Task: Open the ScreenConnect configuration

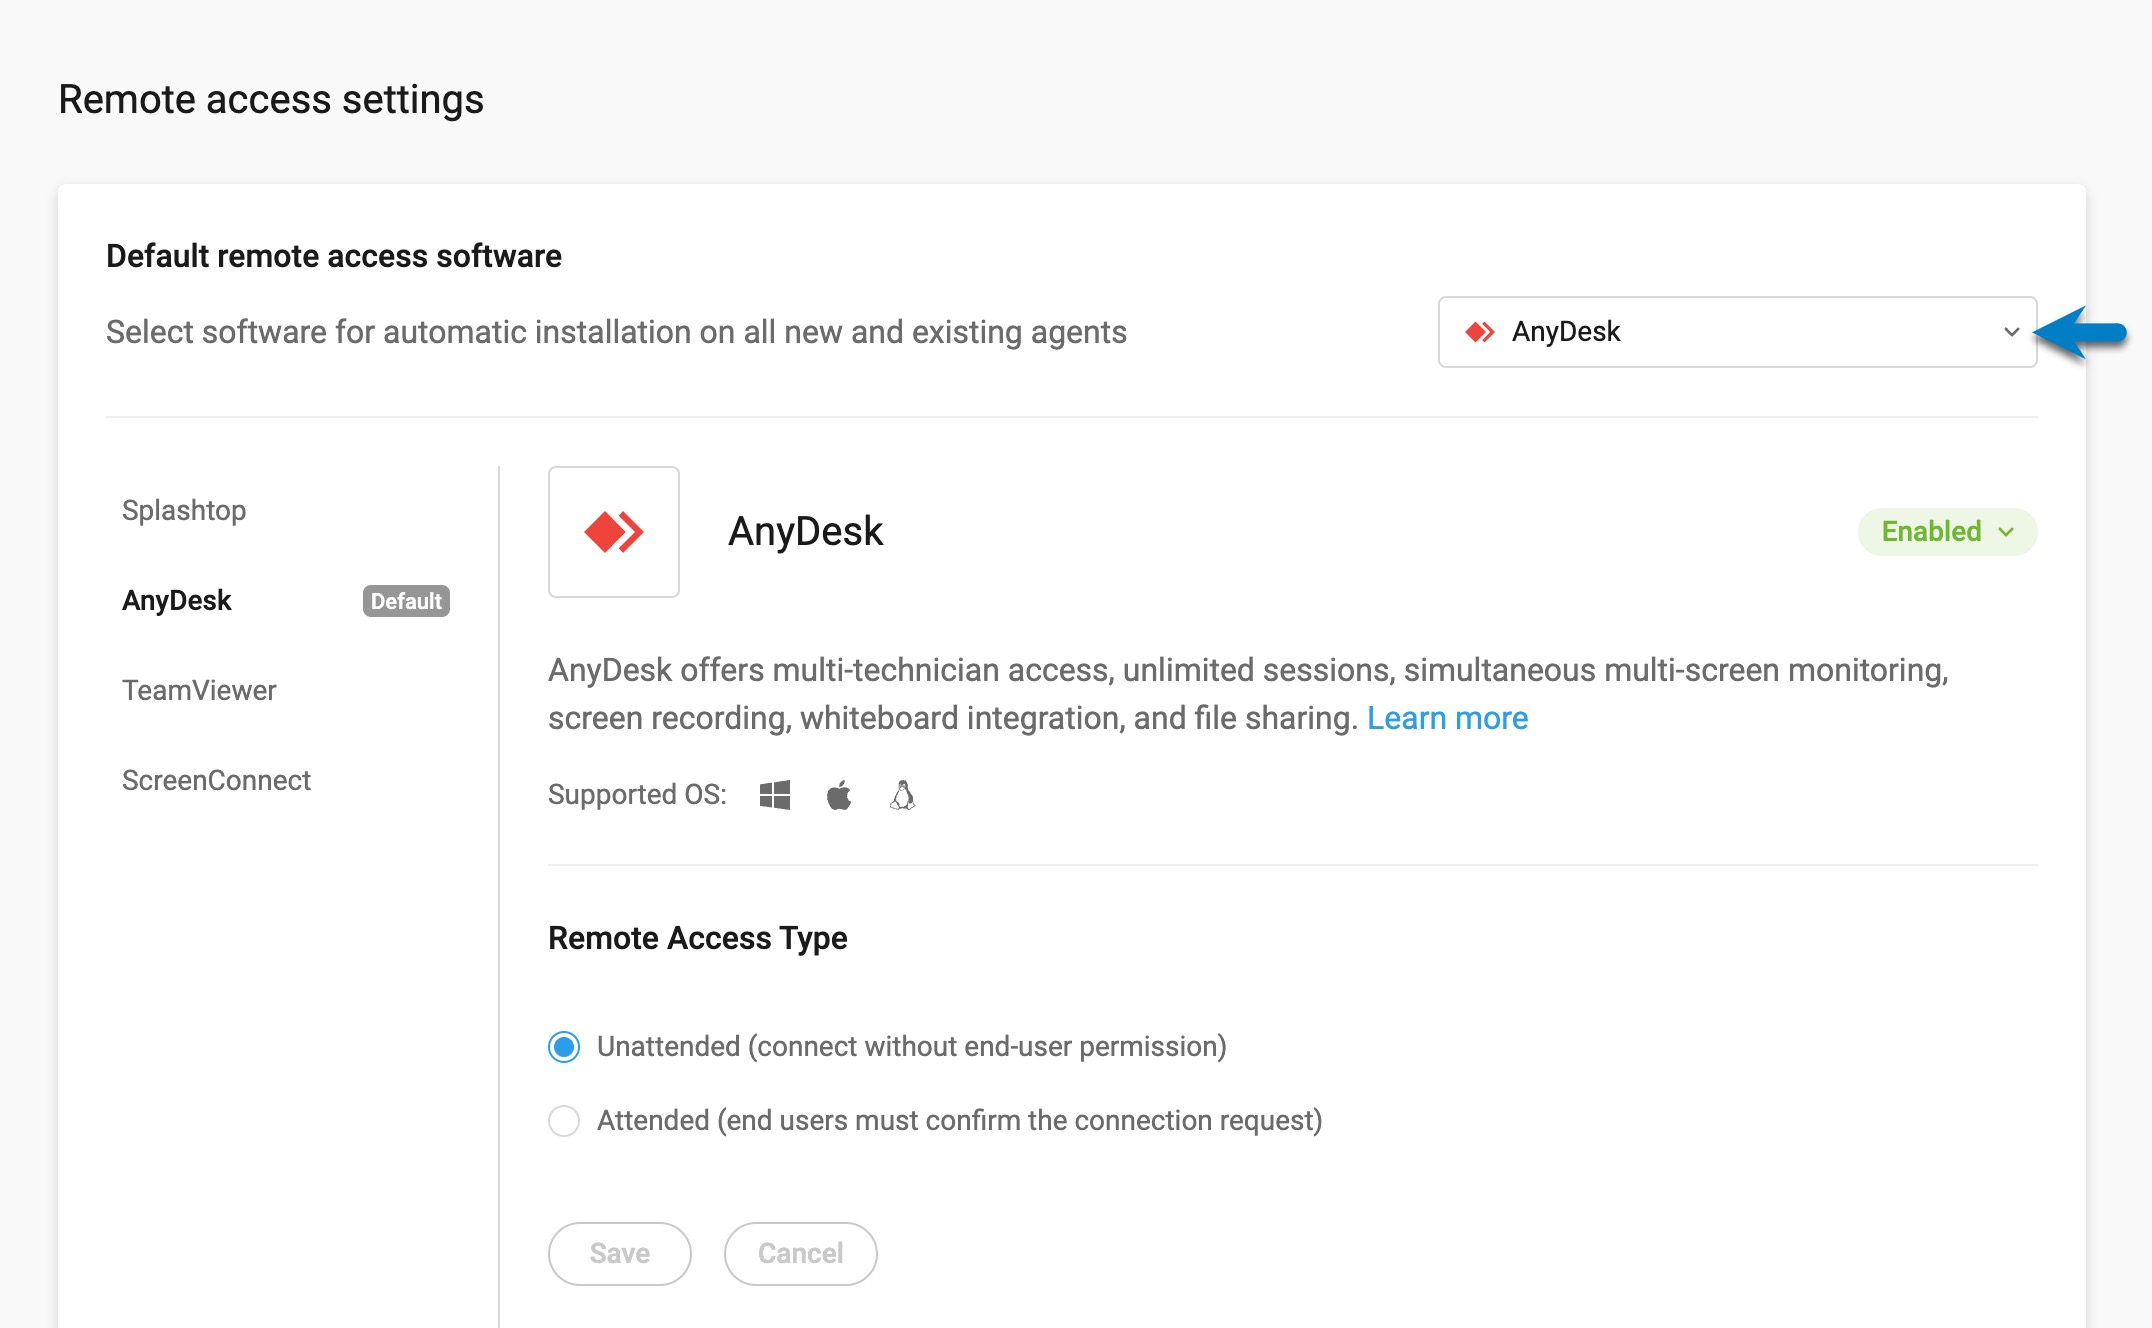Action: click(216, 780)
